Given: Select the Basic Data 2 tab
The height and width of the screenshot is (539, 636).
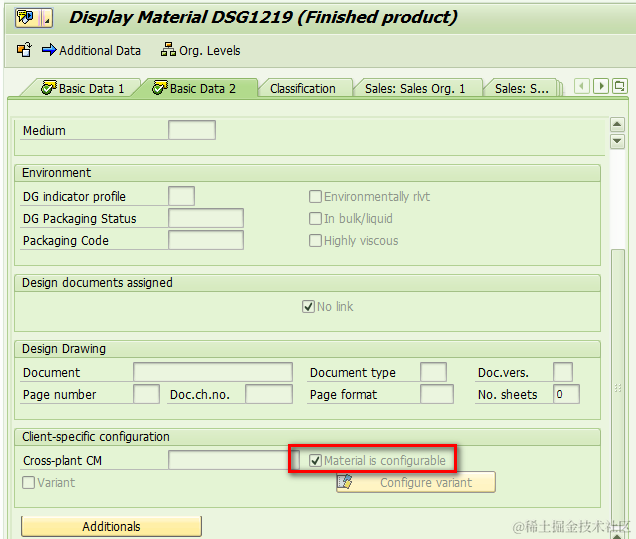Looking at the screenshot, I should [x=193, y=88].
